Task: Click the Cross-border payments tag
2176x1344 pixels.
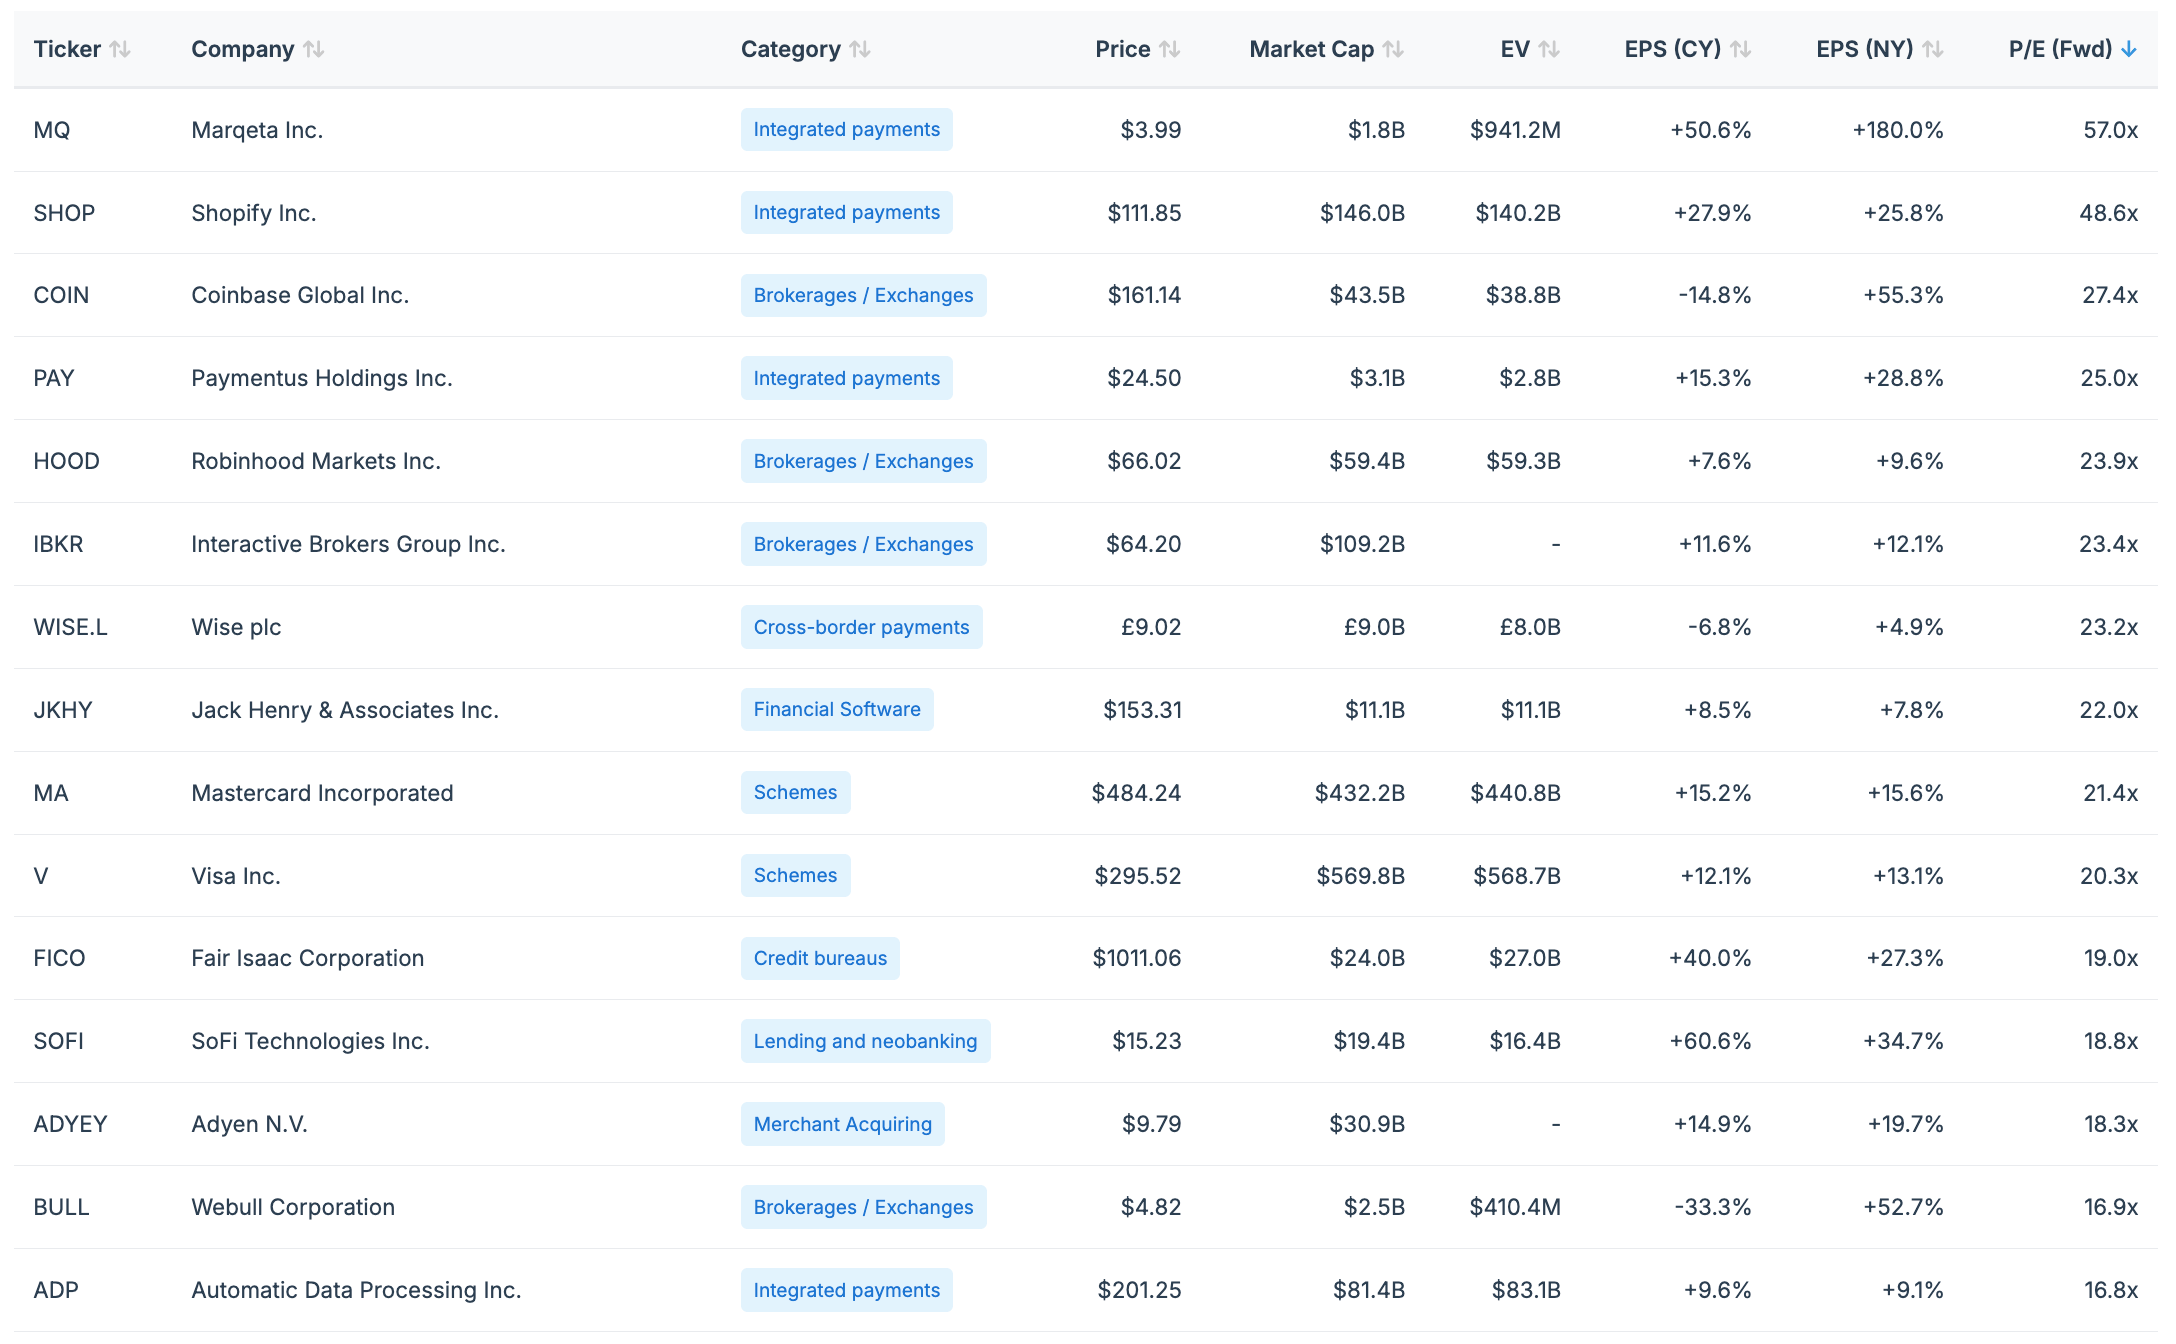Action: pos(861,627)
